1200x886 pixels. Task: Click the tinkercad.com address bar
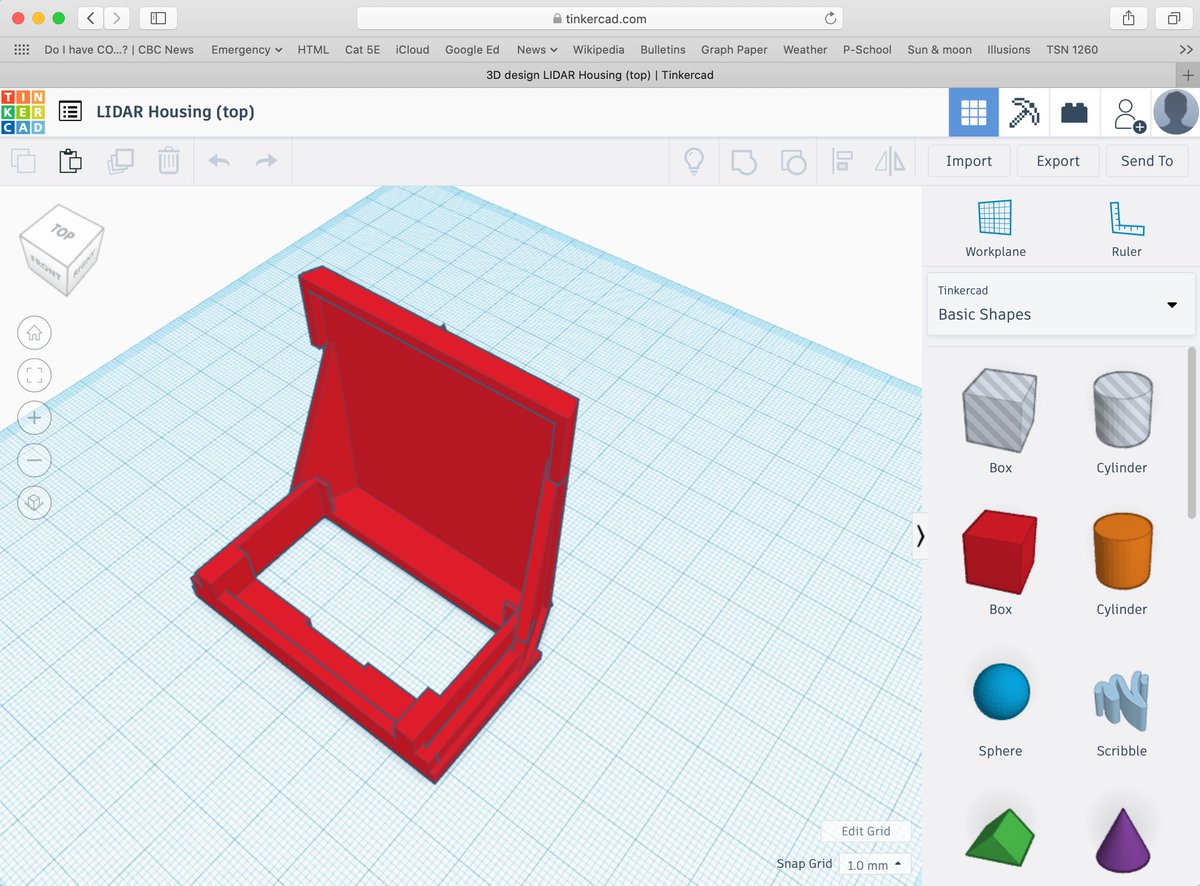[x=599, y=18]
